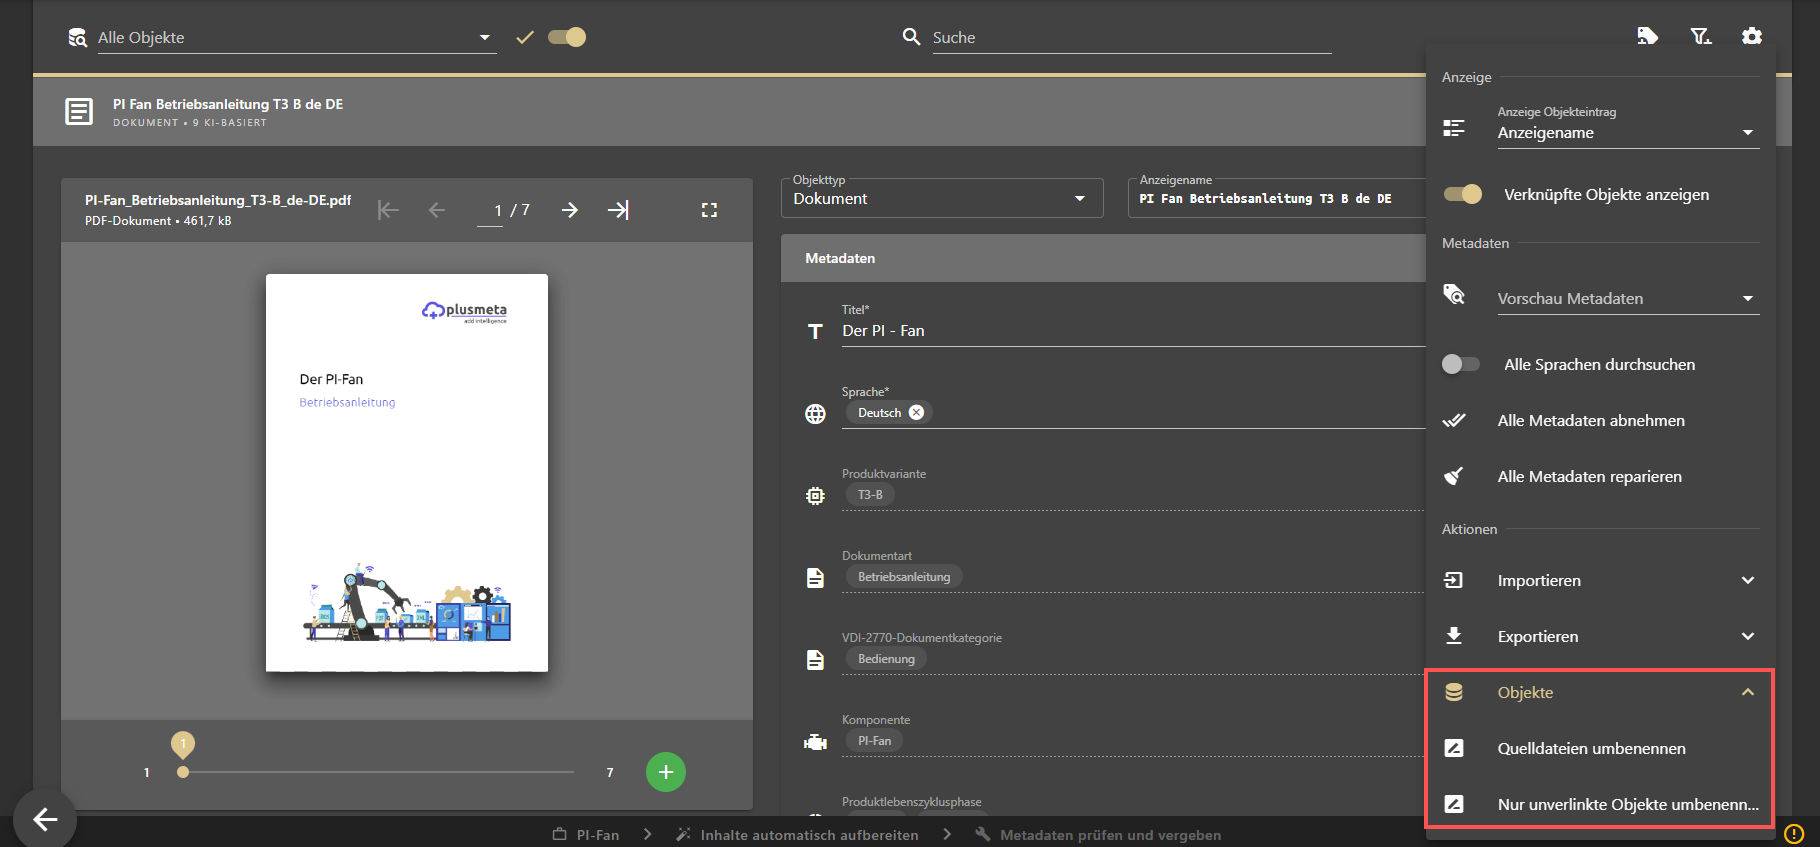Click the tag label icon in top bar
1820x847 pixels.
click(1648, 36)
